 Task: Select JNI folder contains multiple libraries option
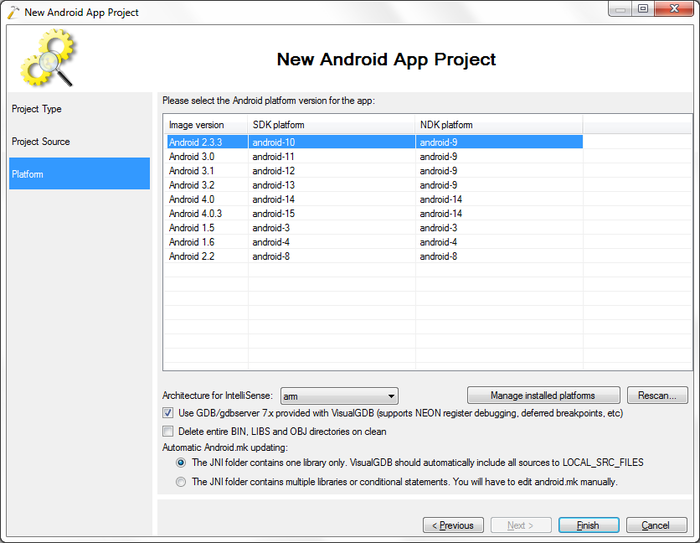pos(181,482)
